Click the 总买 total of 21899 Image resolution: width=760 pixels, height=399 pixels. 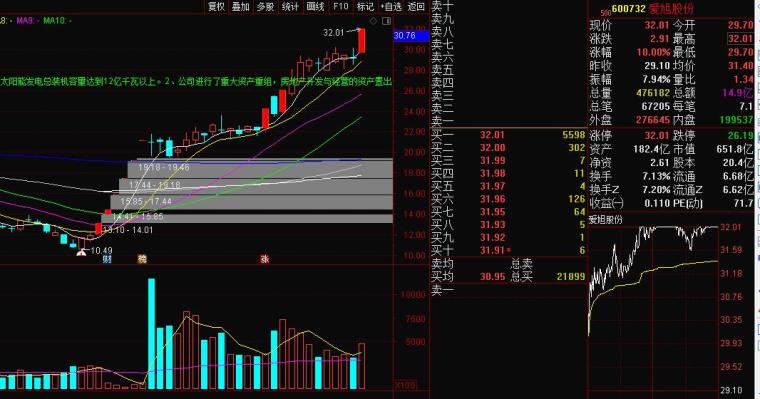570,276
